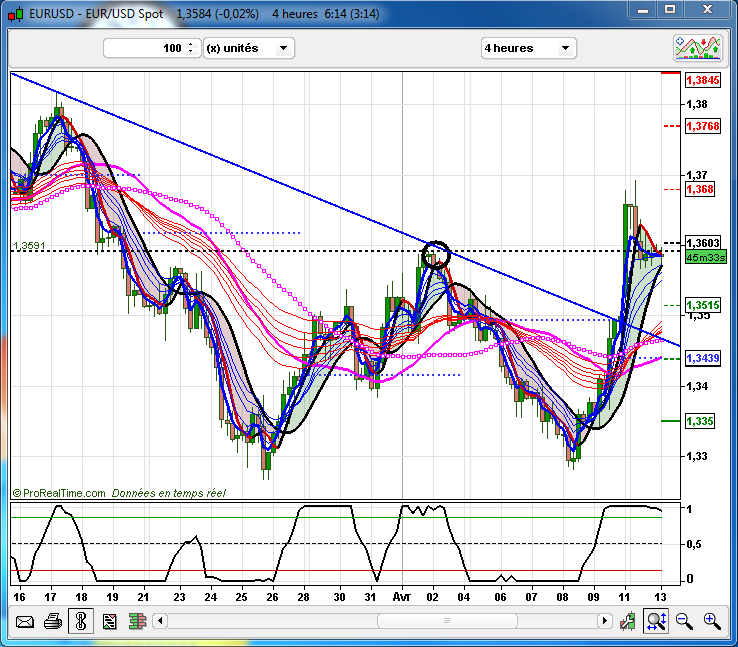Toggle the chain link icon button

[x=80, y=621]
